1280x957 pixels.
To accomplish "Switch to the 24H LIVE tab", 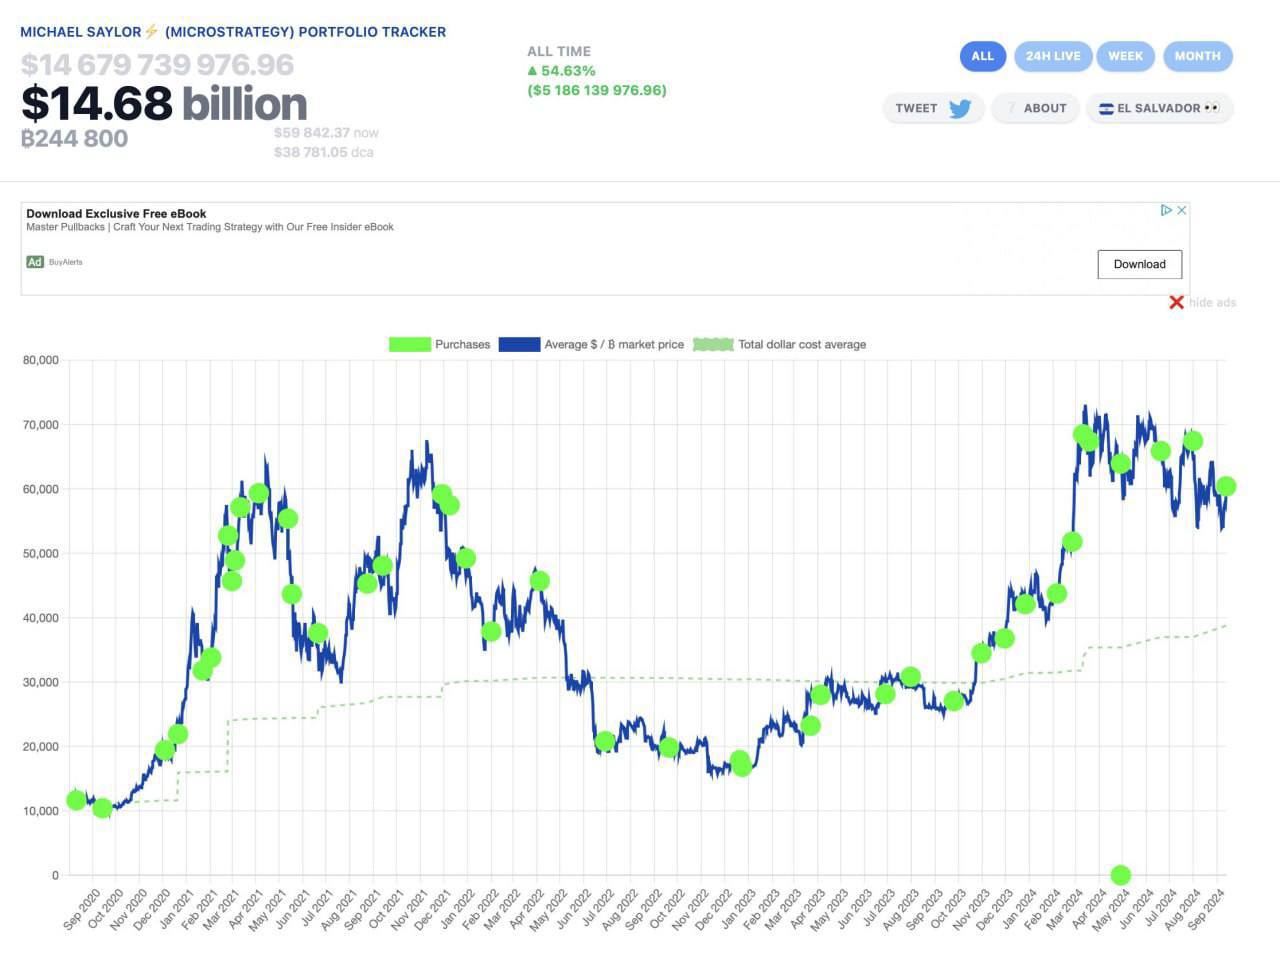I will [1053, 56].
